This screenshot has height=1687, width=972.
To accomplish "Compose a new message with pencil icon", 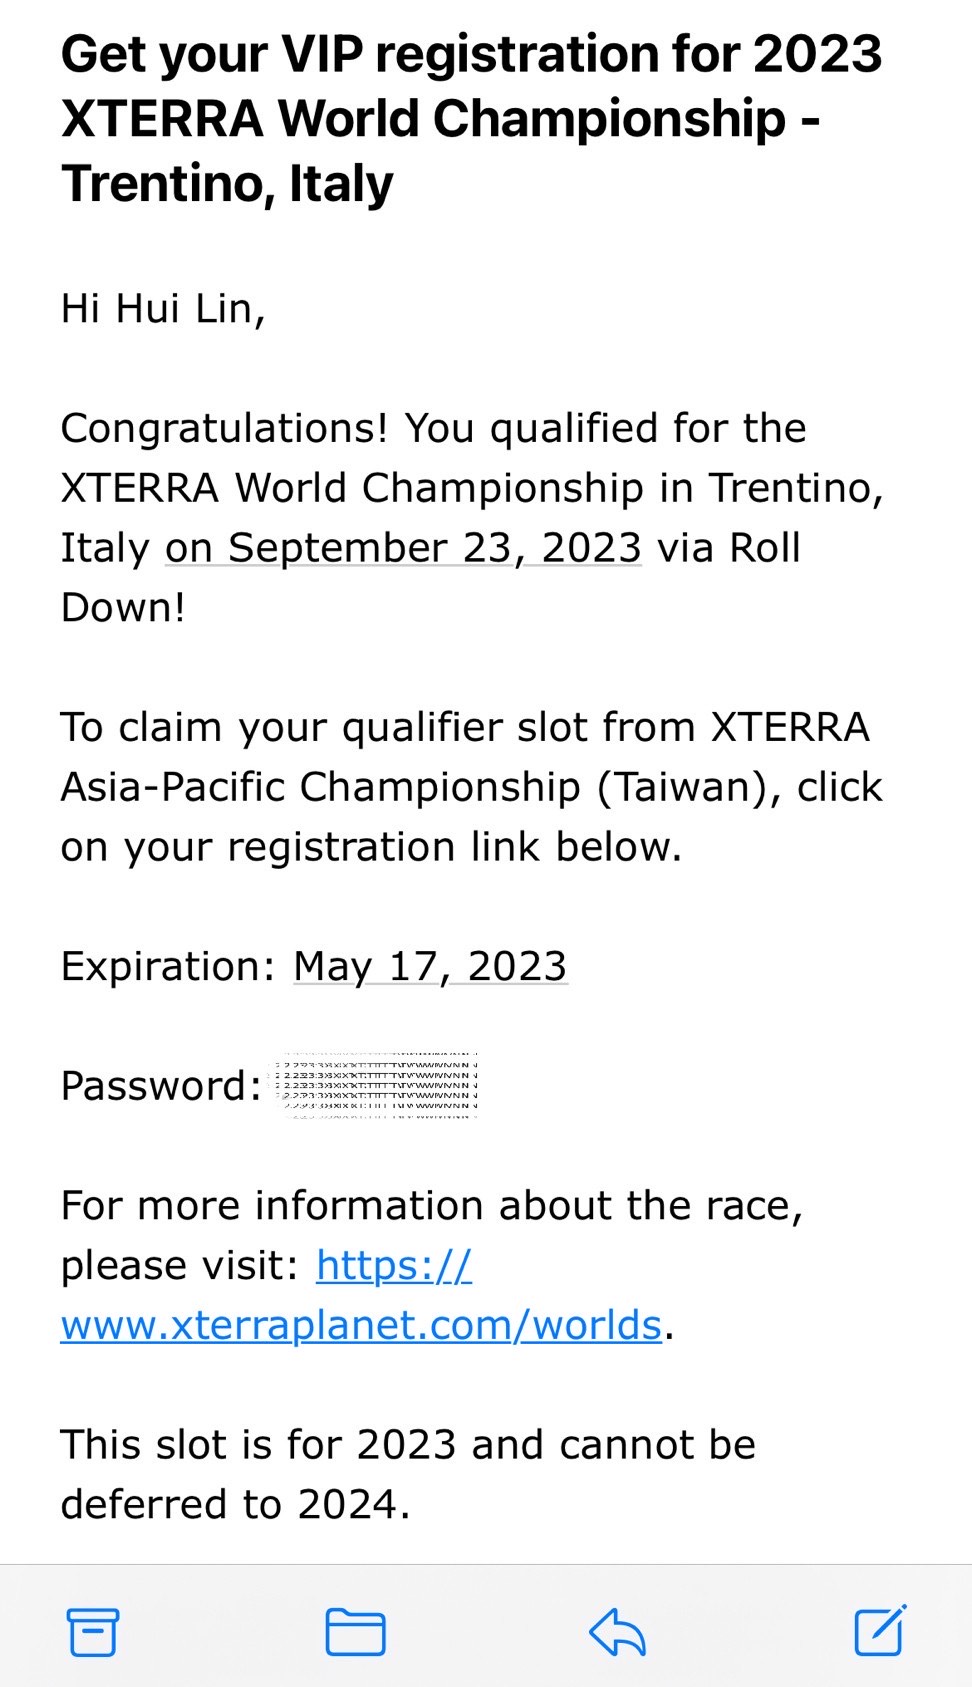I will click(x=880, y=1631).
